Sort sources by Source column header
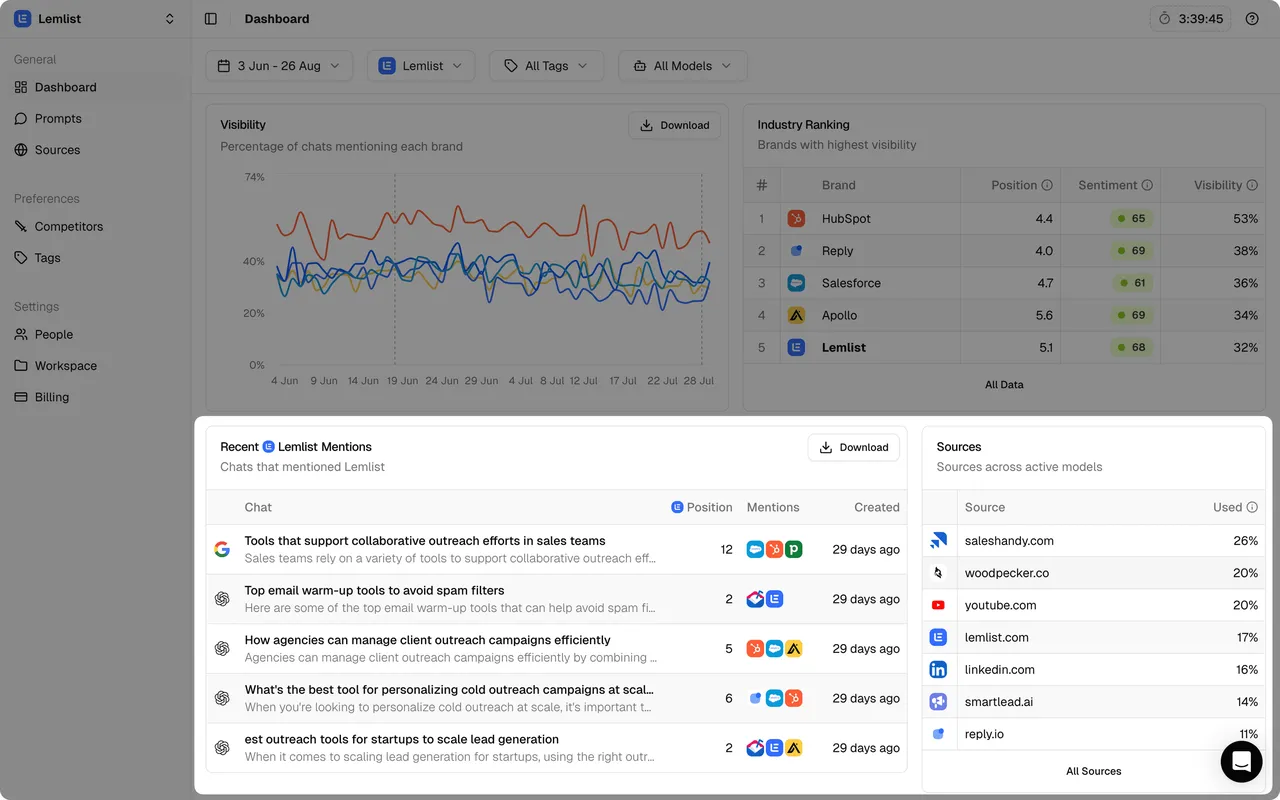 [985, 507]
